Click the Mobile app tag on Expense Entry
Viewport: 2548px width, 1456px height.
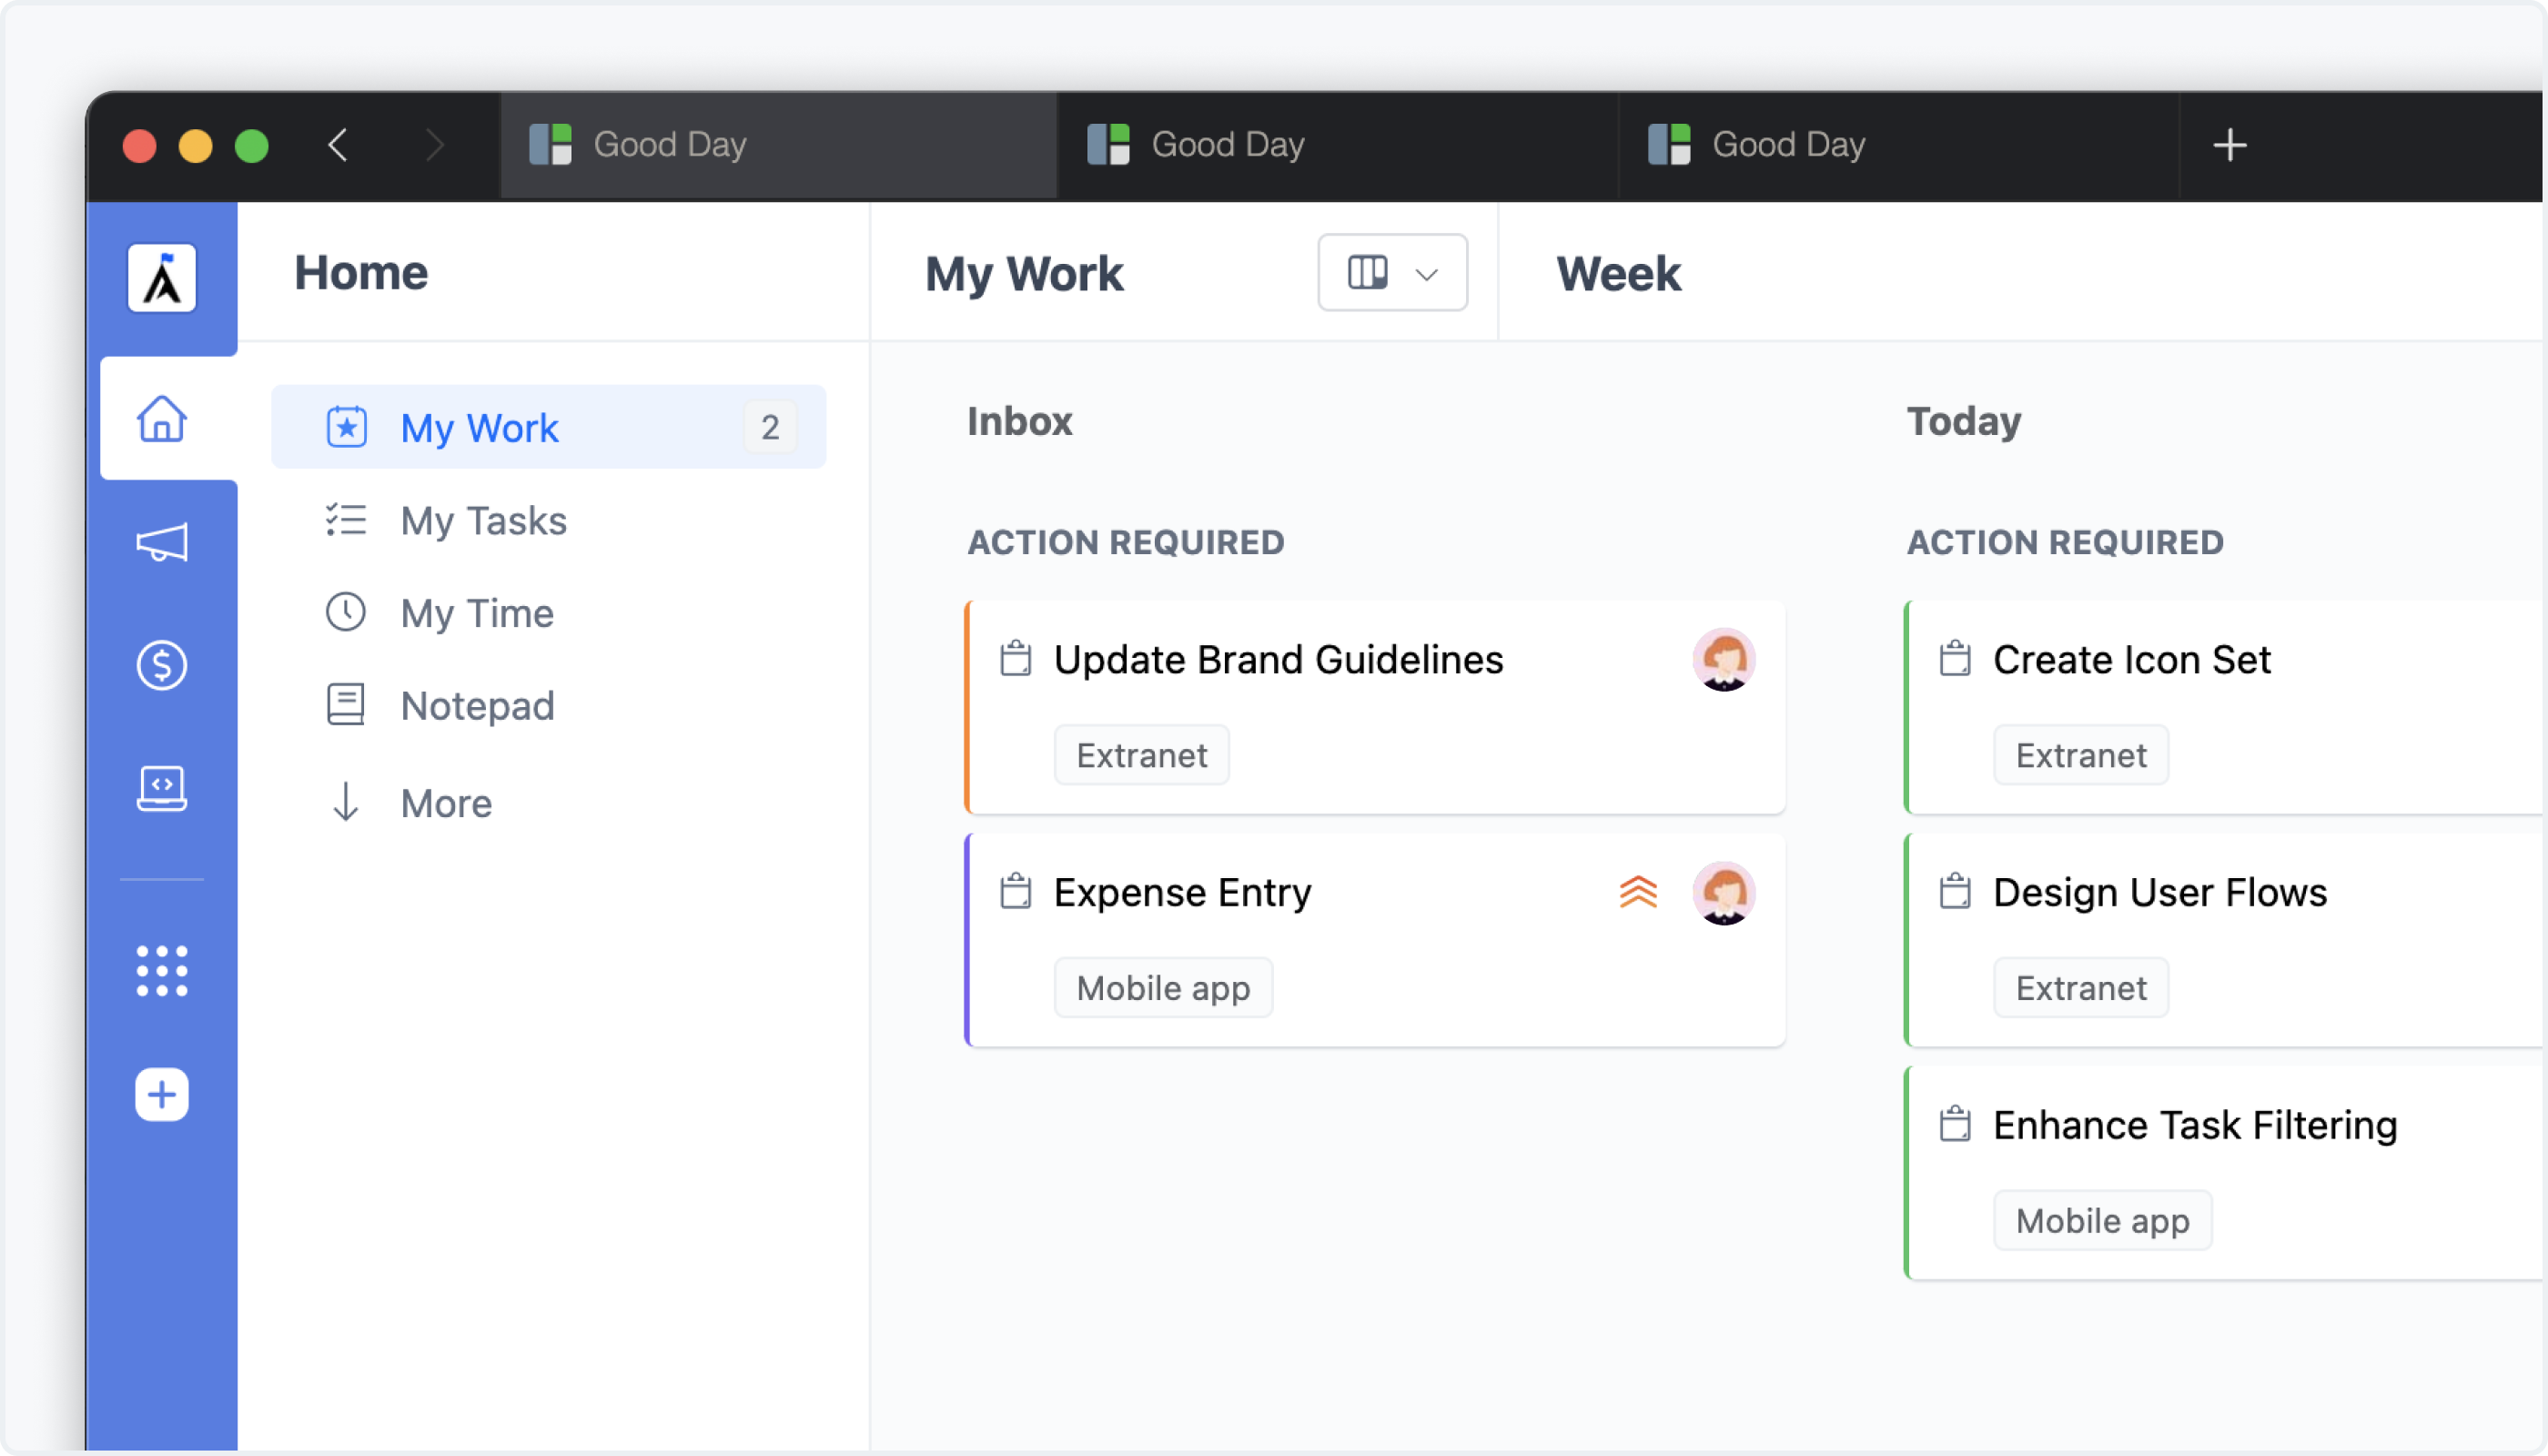[x=1162, y=988]
